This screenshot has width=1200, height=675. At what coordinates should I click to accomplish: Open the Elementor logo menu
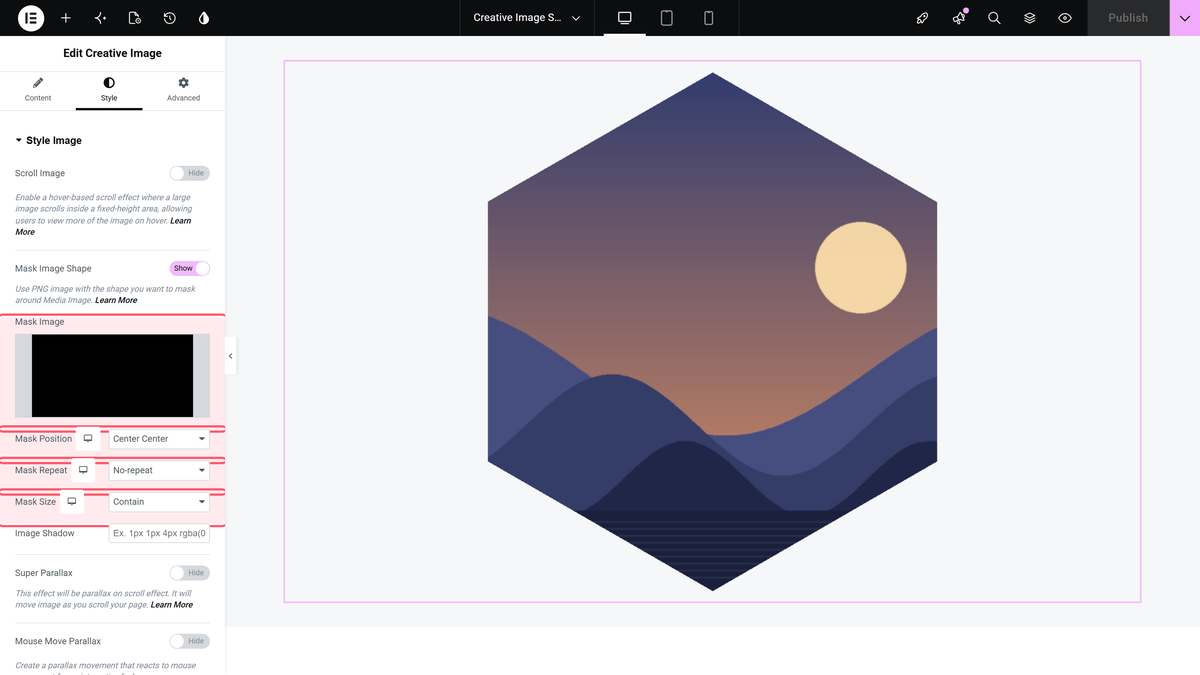[30, 18]
